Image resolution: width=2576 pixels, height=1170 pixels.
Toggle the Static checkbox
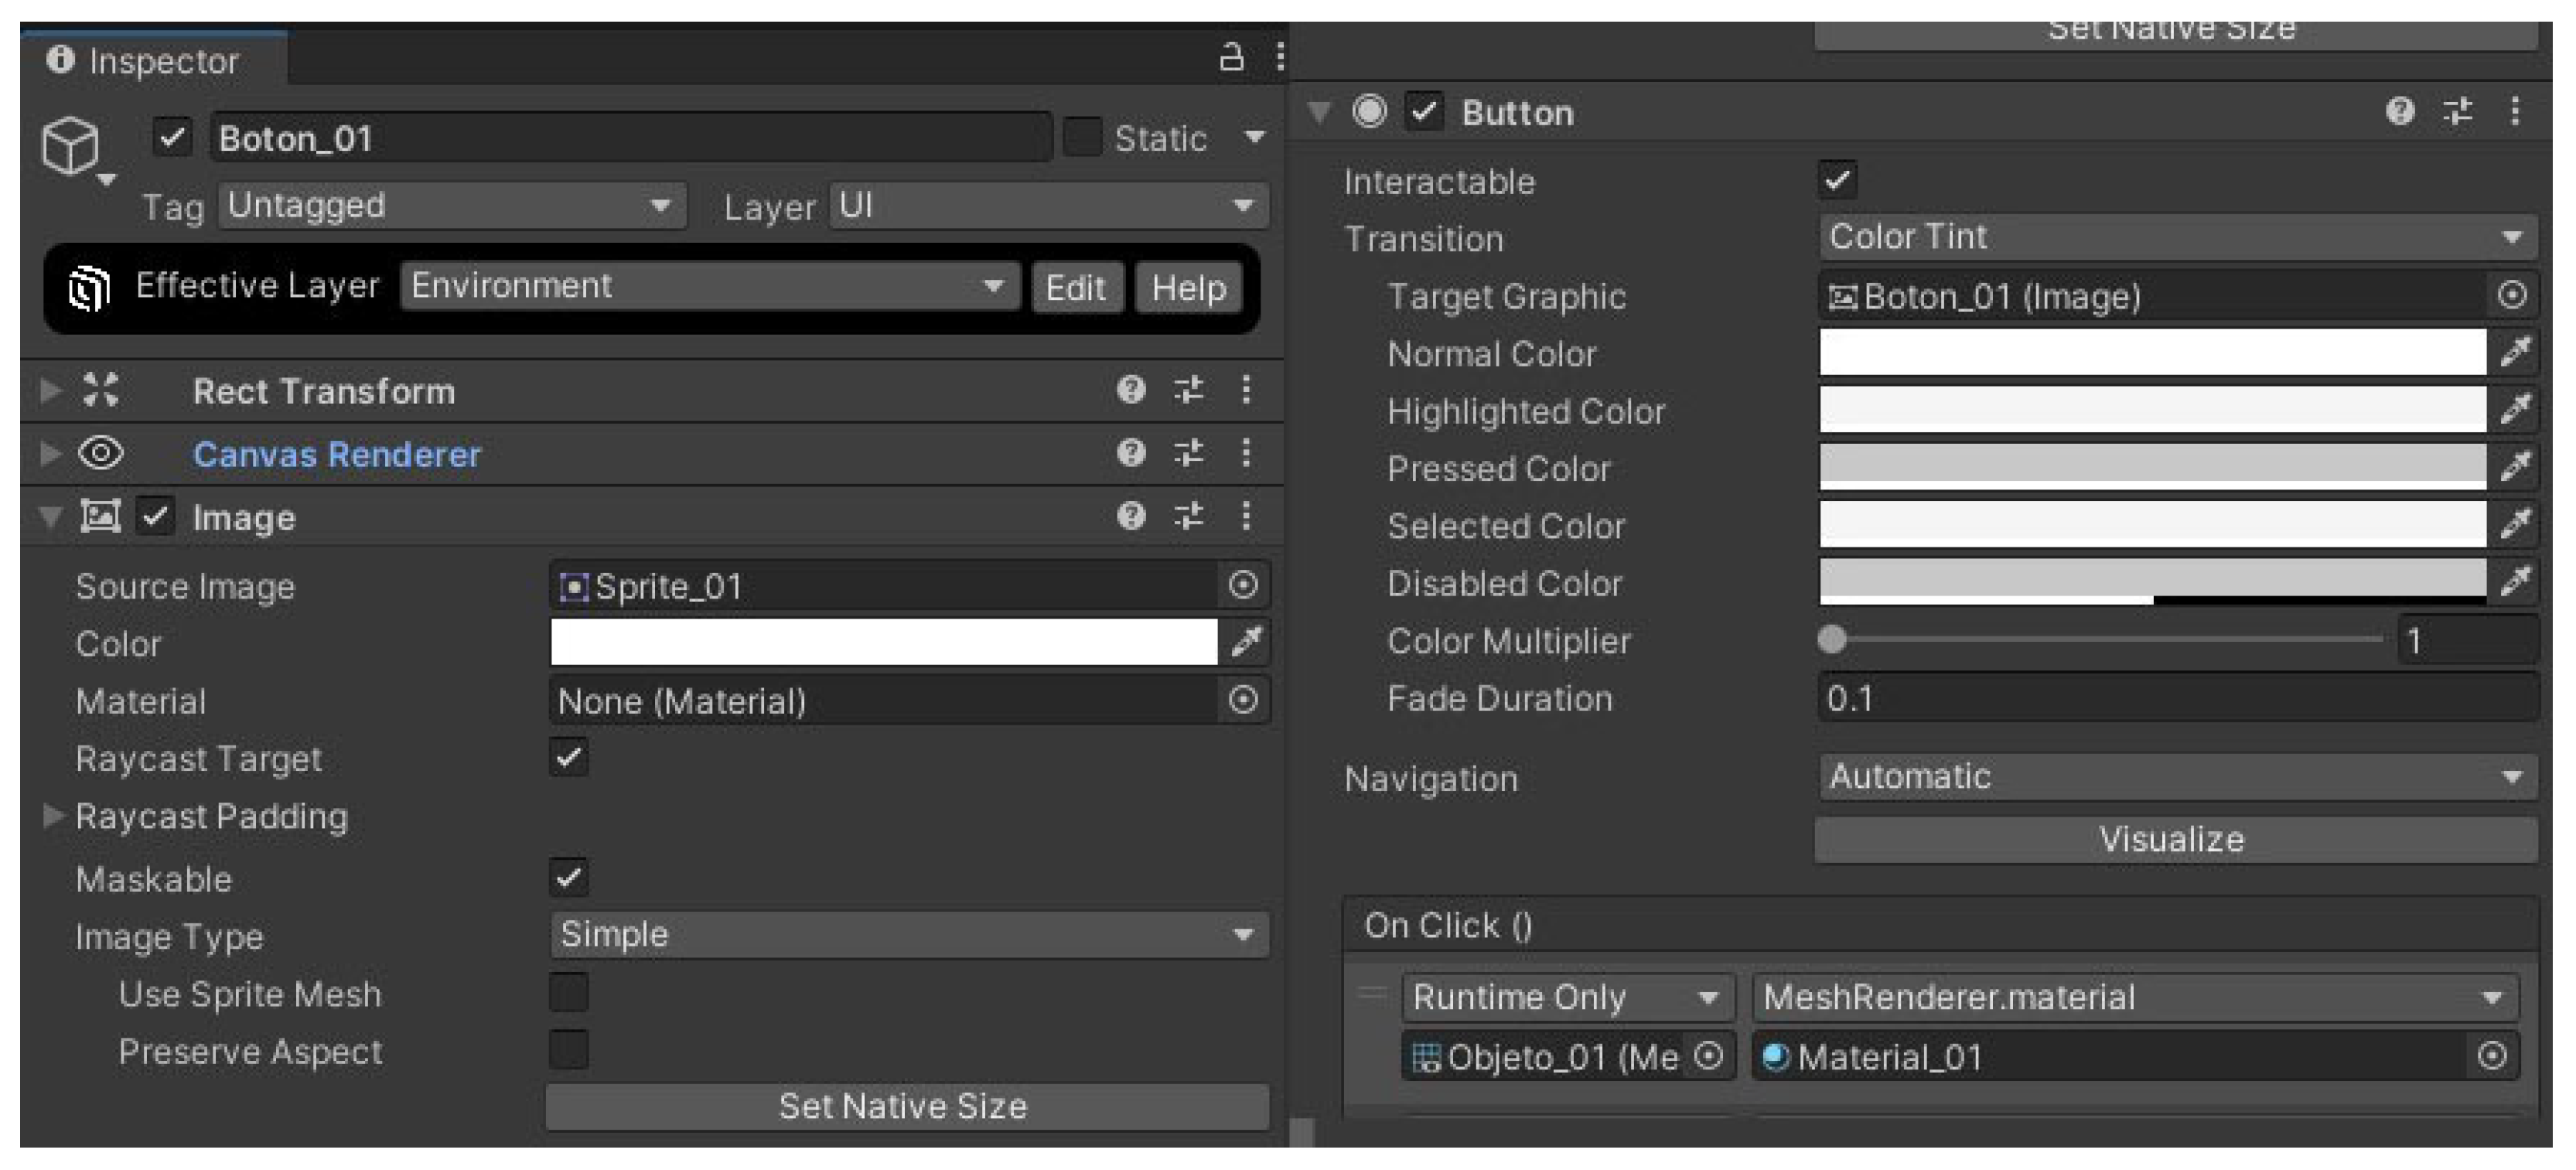[1081, 137]
